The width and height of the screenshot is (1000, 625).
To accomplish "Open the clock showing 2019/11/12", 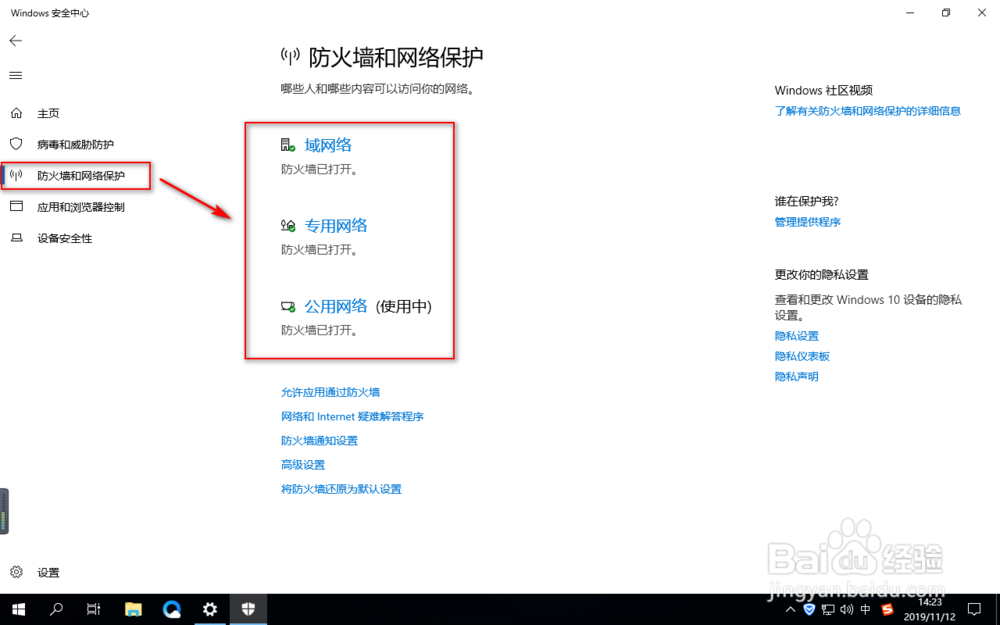I will click(928, 609).
